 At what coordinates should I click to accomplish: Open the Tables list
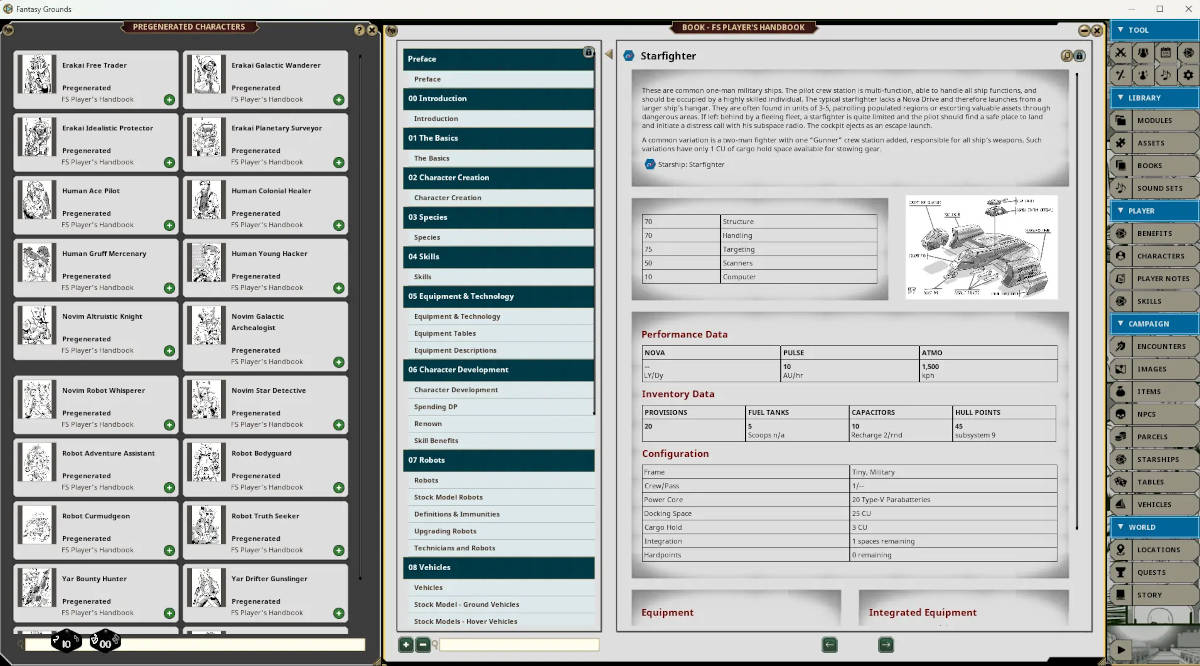pyautogui.click(x=1154, y=482)
